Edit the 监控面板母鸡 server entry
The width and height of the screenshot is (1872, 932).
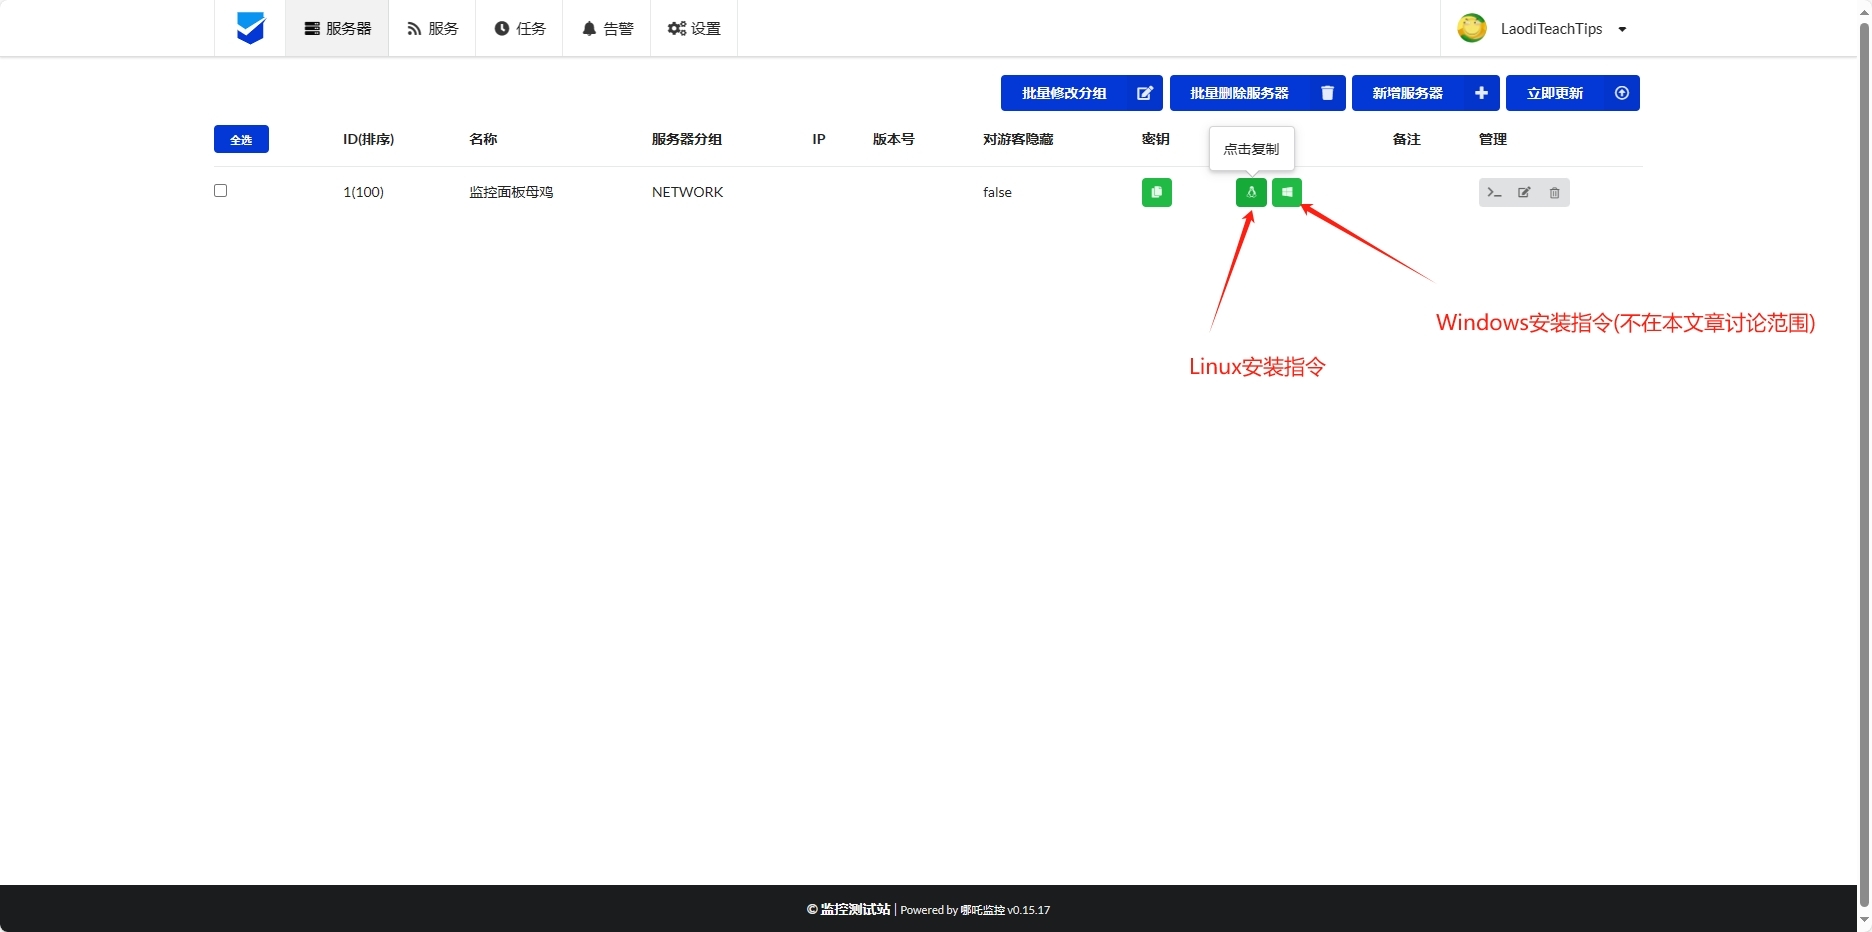[1524, 192]
